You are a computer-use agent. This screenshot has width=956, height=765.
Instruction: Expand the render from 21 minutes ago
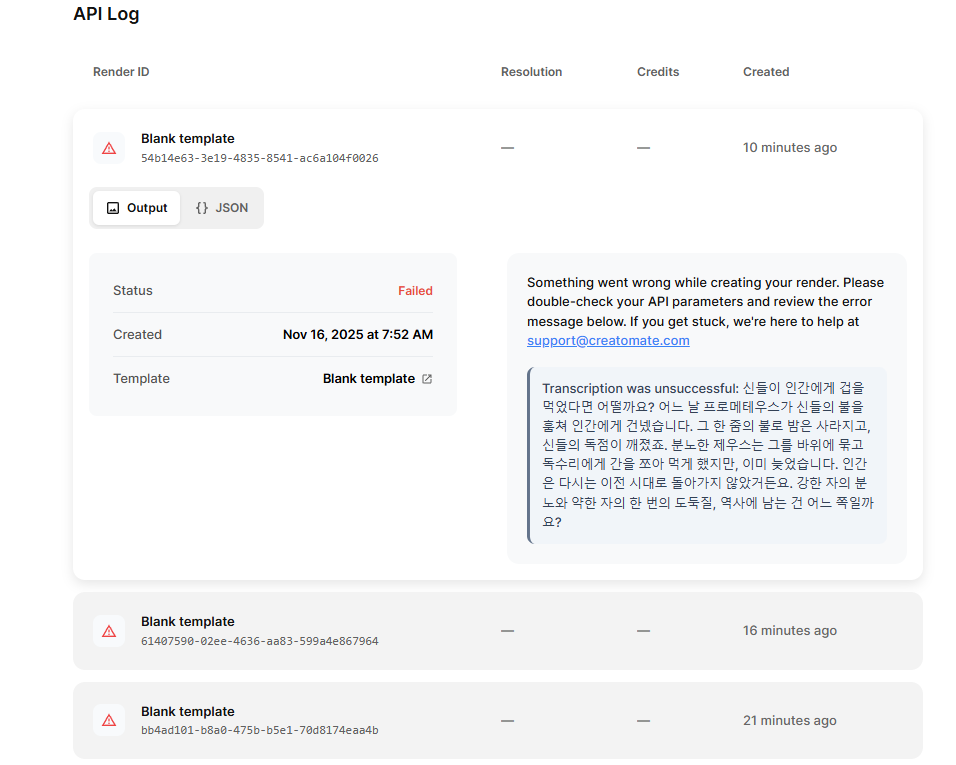coord(497,721)
